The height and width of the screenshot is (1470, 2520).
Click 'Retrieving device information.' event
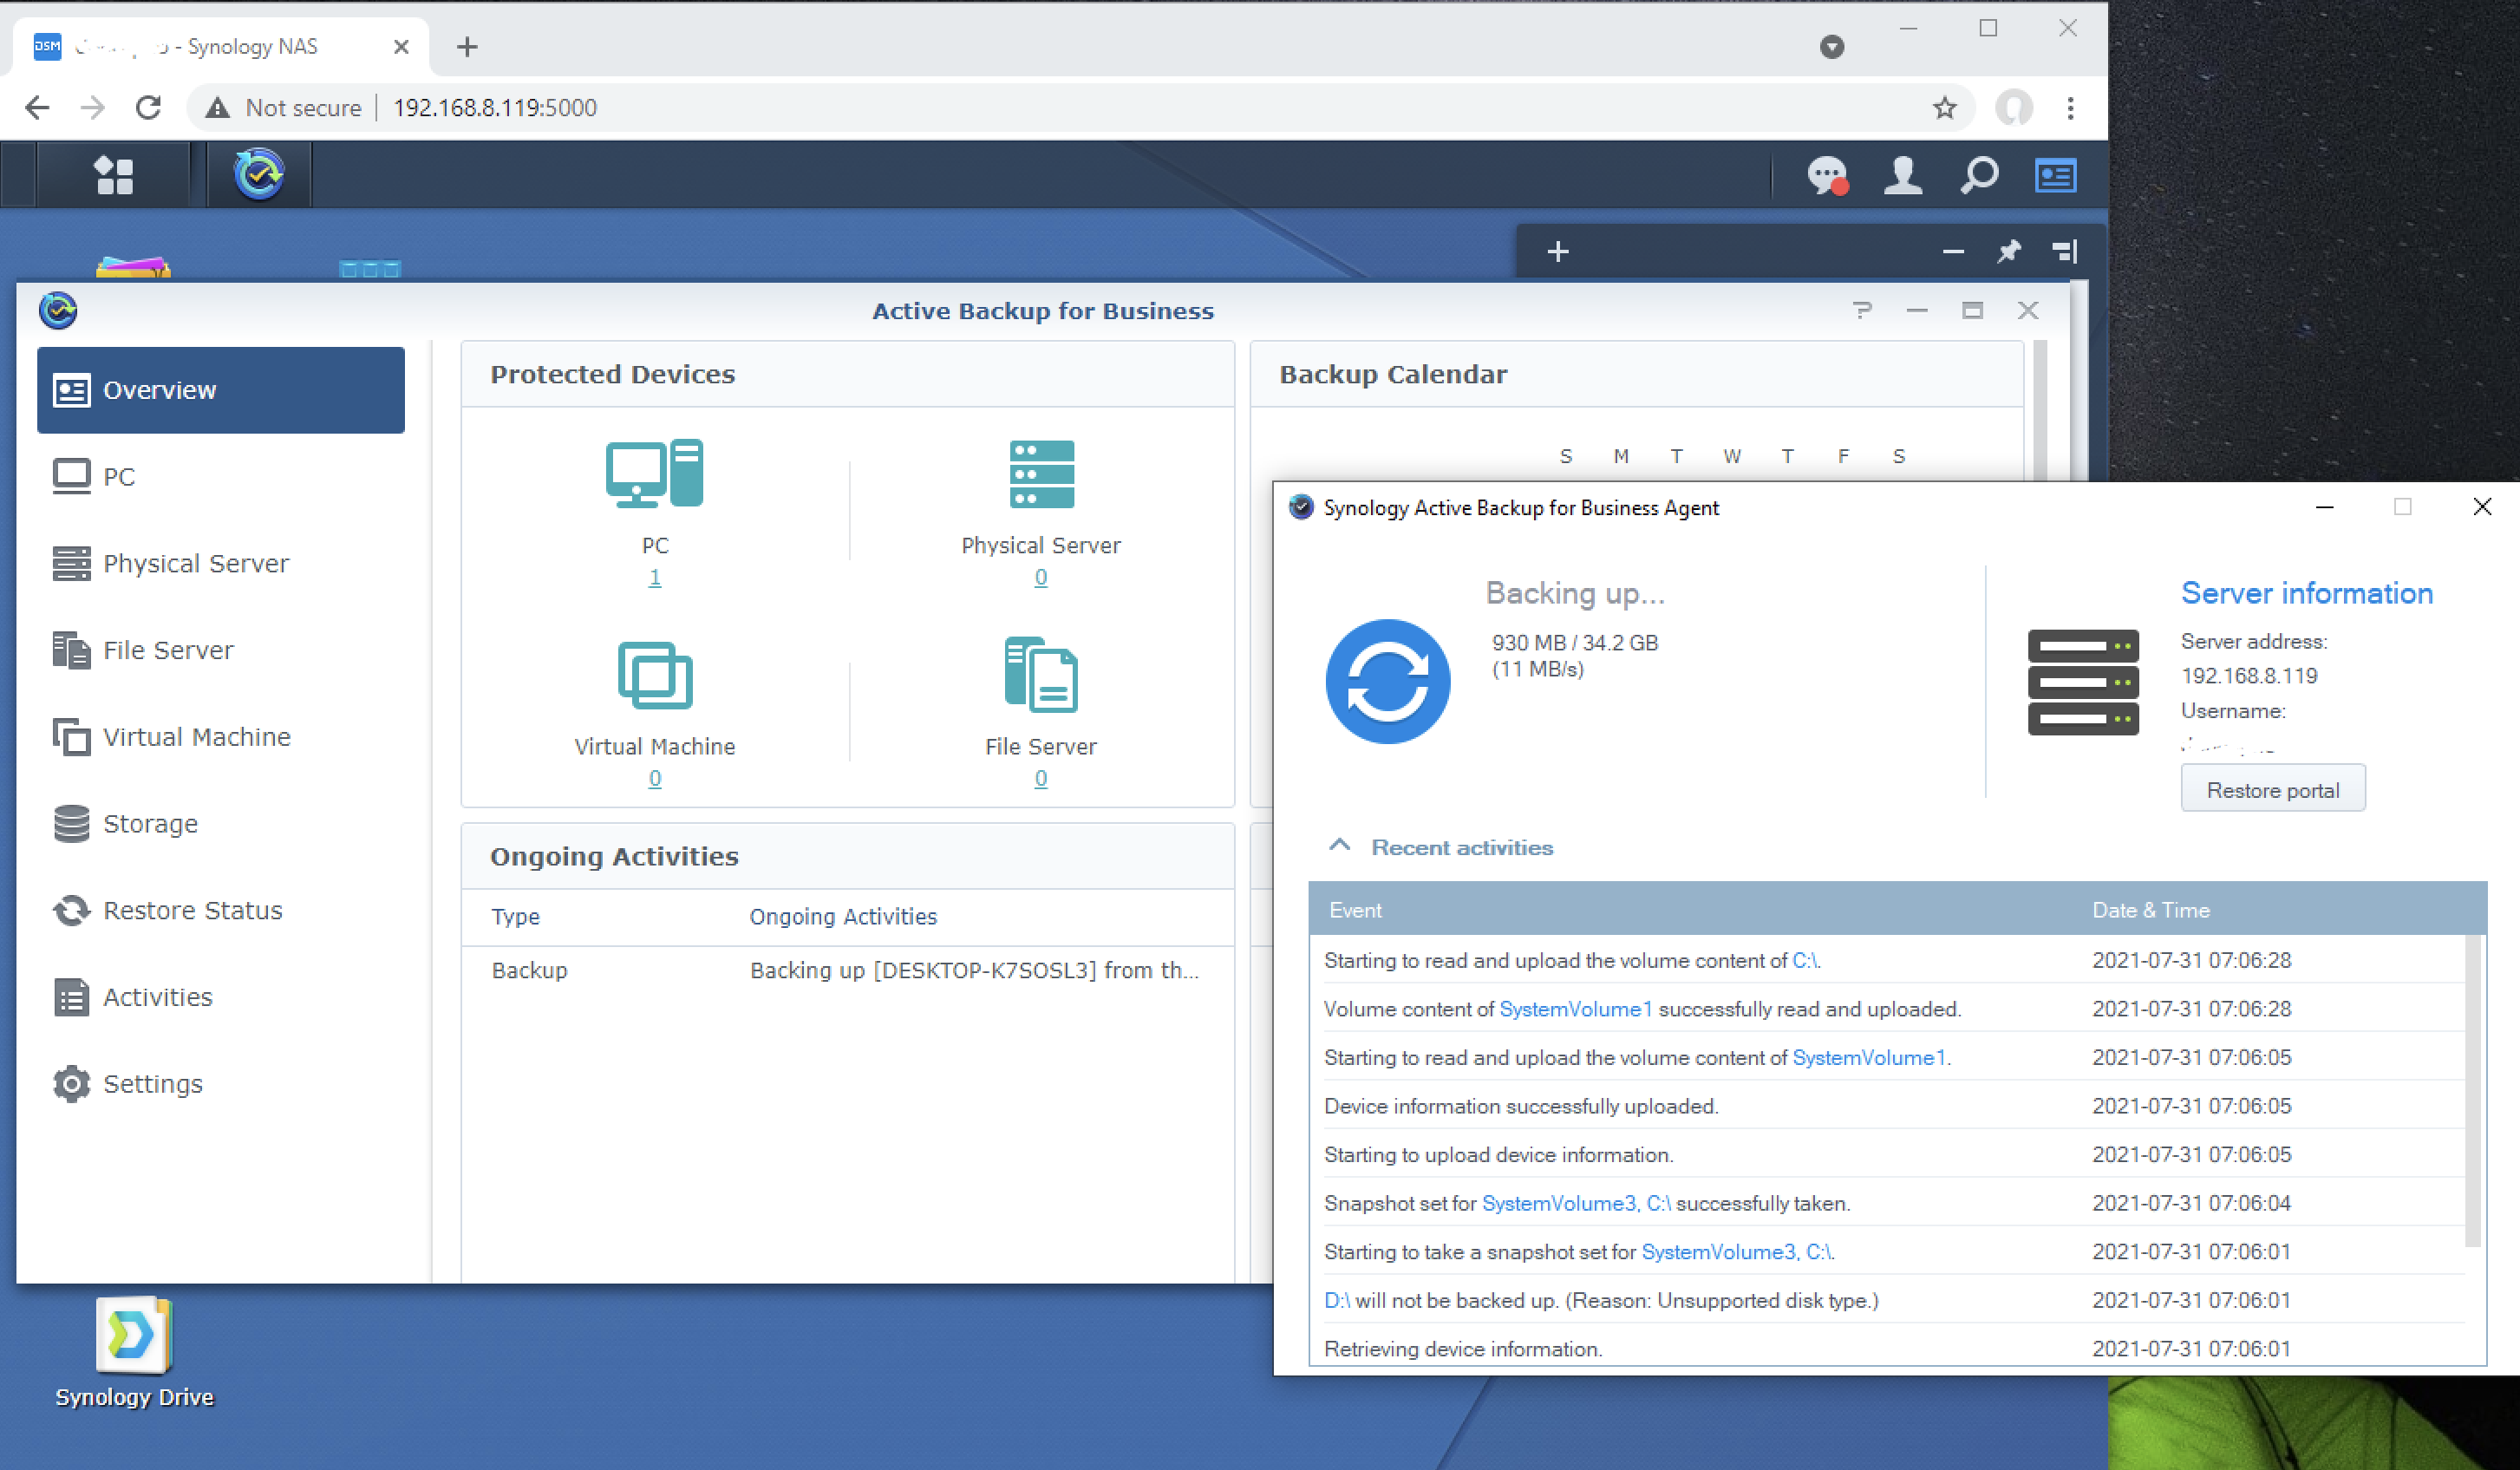[x=1463, y=1349]
